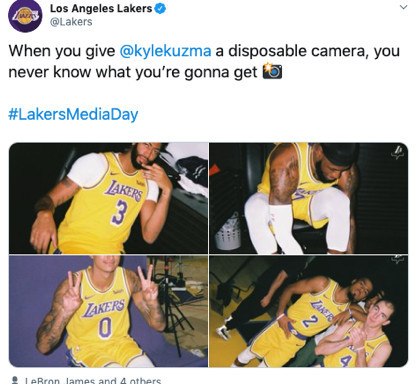
Task: Open the Los Angeles Lakers display name
Action: [101, 9]
